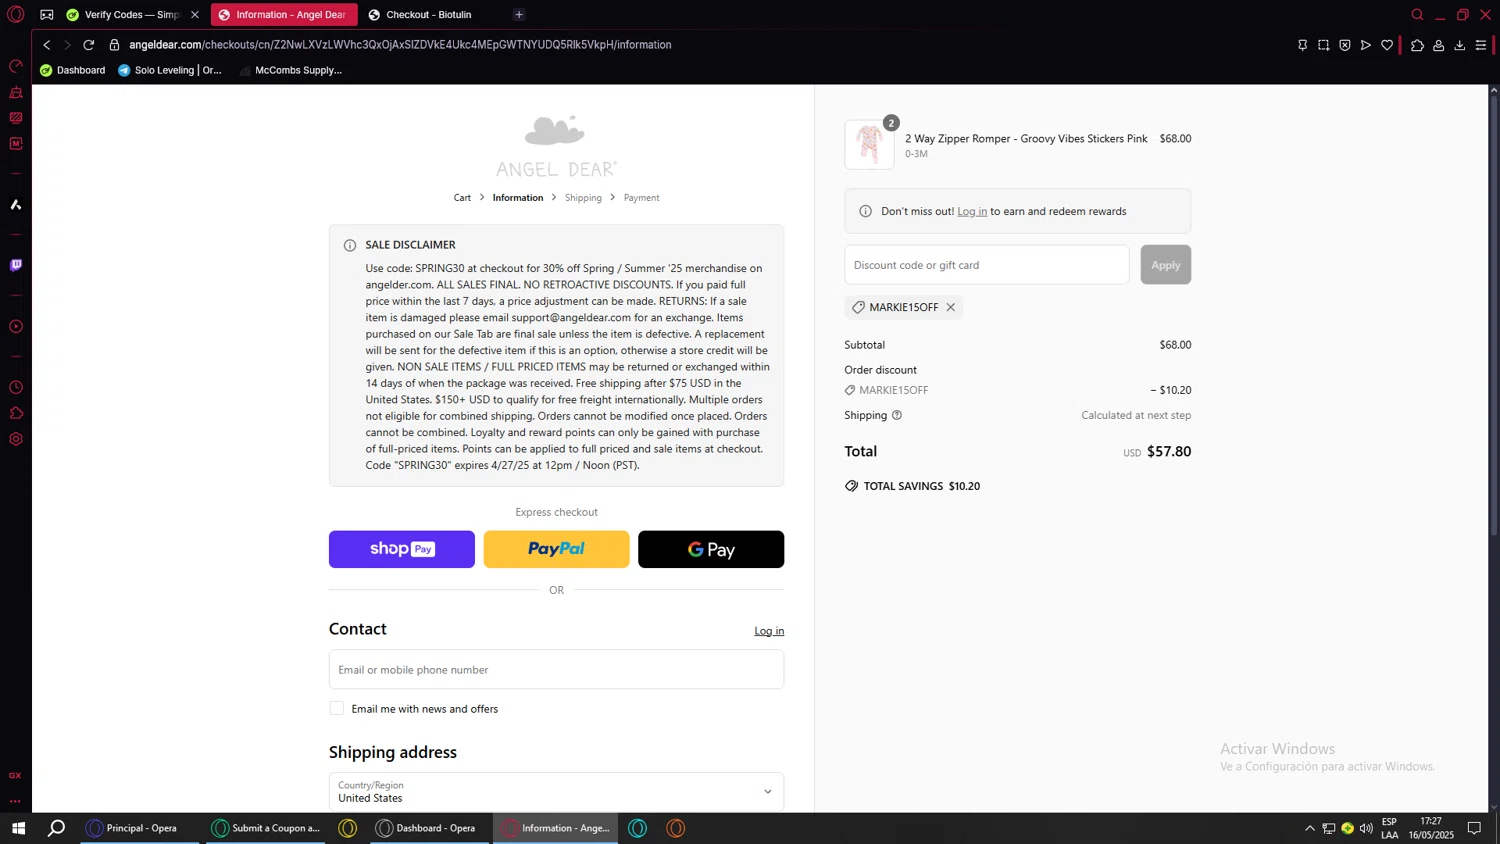Open Extensions cube icon in sidebar
The width and height of the screenshot is (1500, 844).
tap(16, 413)
